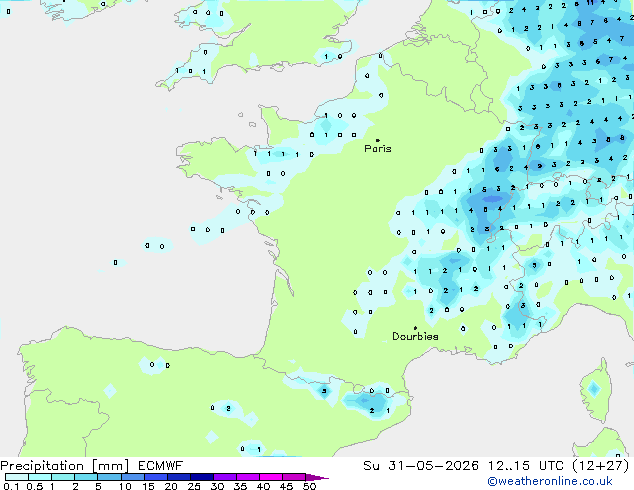Select the 30–35 mm purple swatch
Viewport: 634px width, 490px height.
[225, 477]
